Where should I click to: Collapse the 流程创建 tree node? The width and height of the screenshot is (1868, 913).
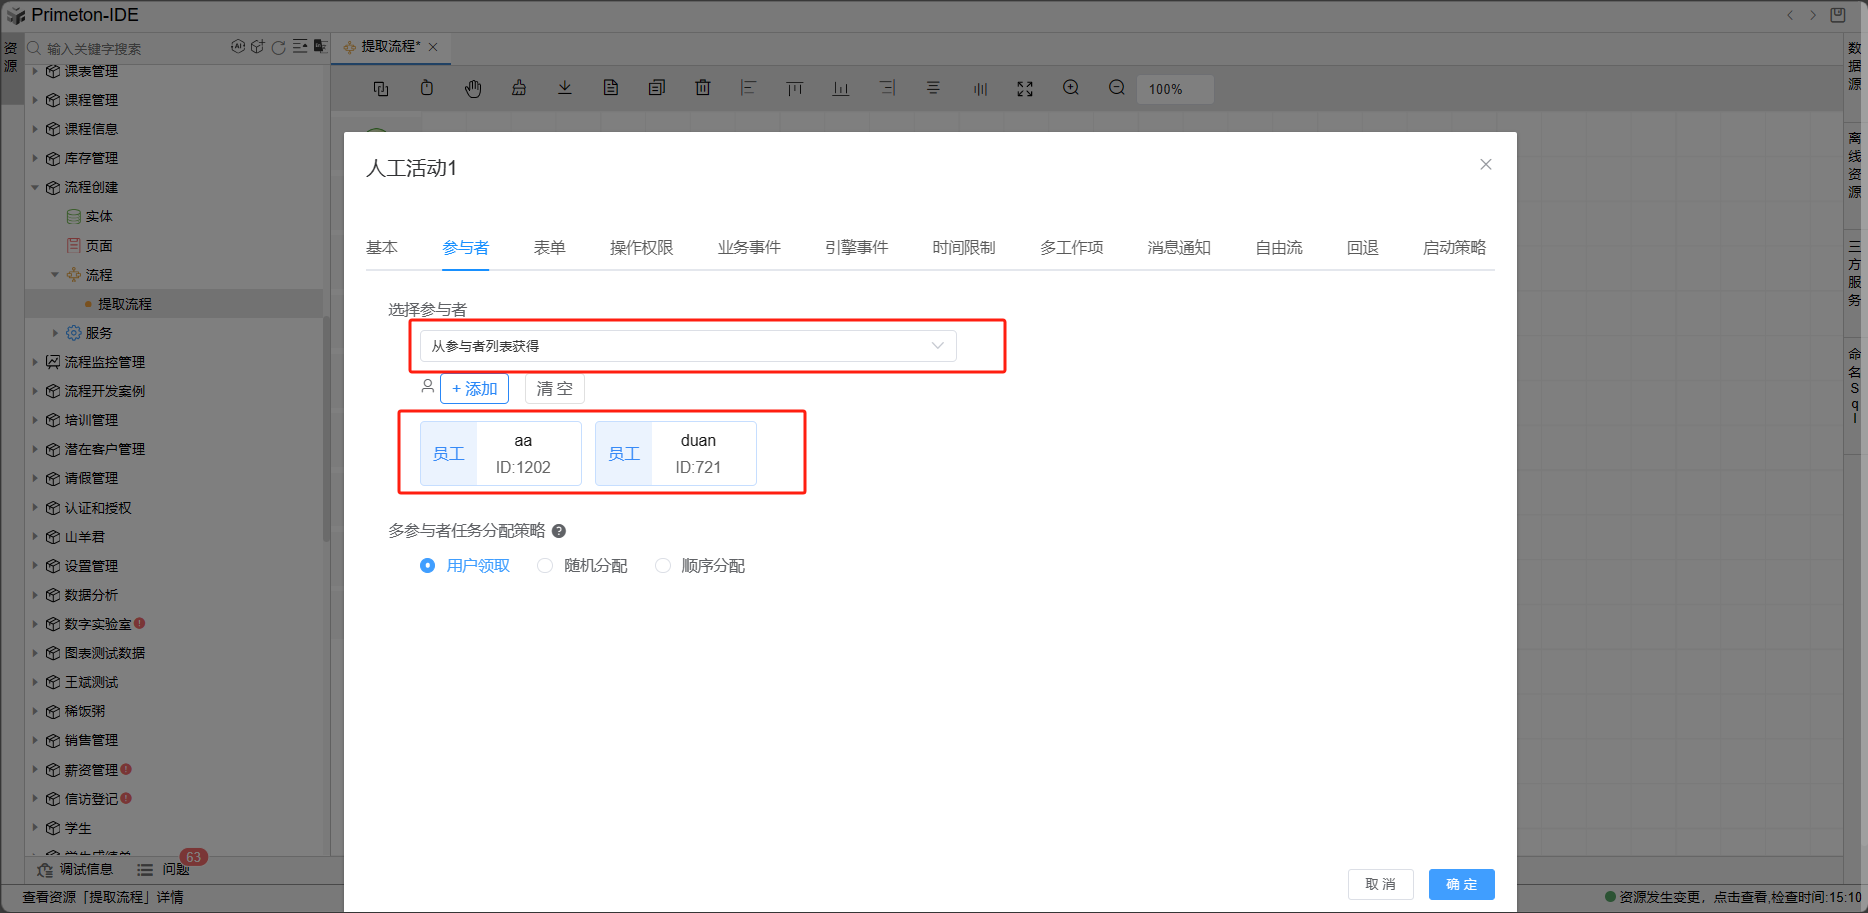tap(35, 187)
